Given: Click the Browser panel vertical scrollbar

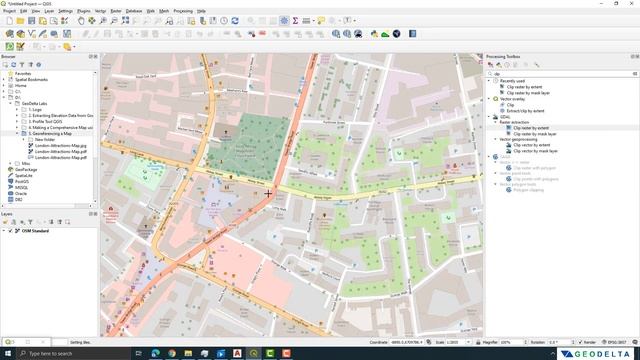Looking at the screenshot, I should coord(95,137).
